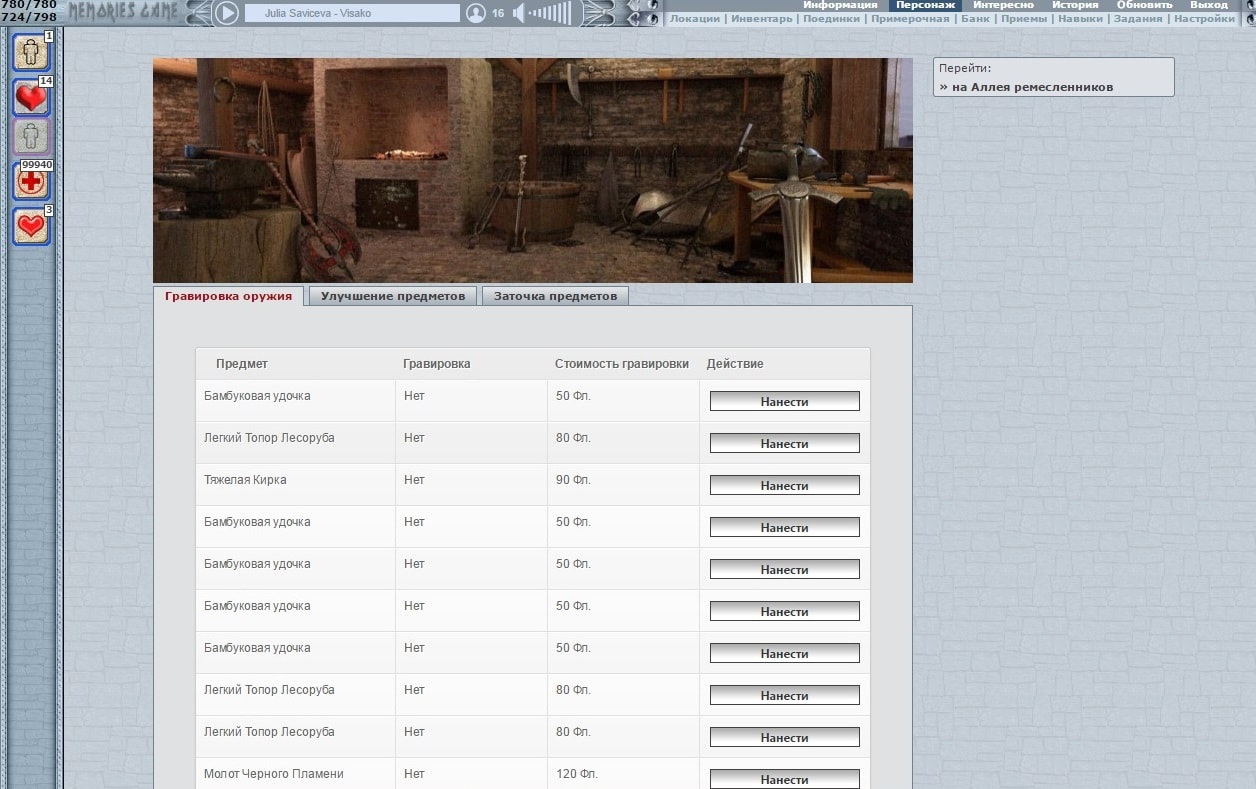Click Нанести for Молот Черного Пламени
Viewport: 1256px width, 789px height.
tap(784, 779)
